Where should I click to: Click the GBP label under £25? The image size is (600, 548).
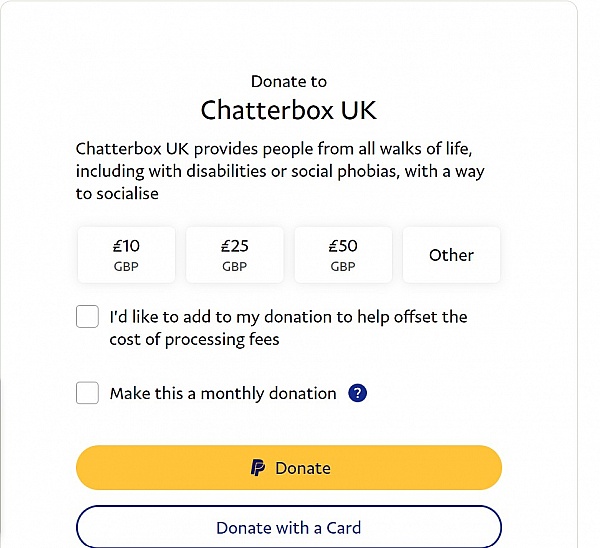[x=235, y=266]
